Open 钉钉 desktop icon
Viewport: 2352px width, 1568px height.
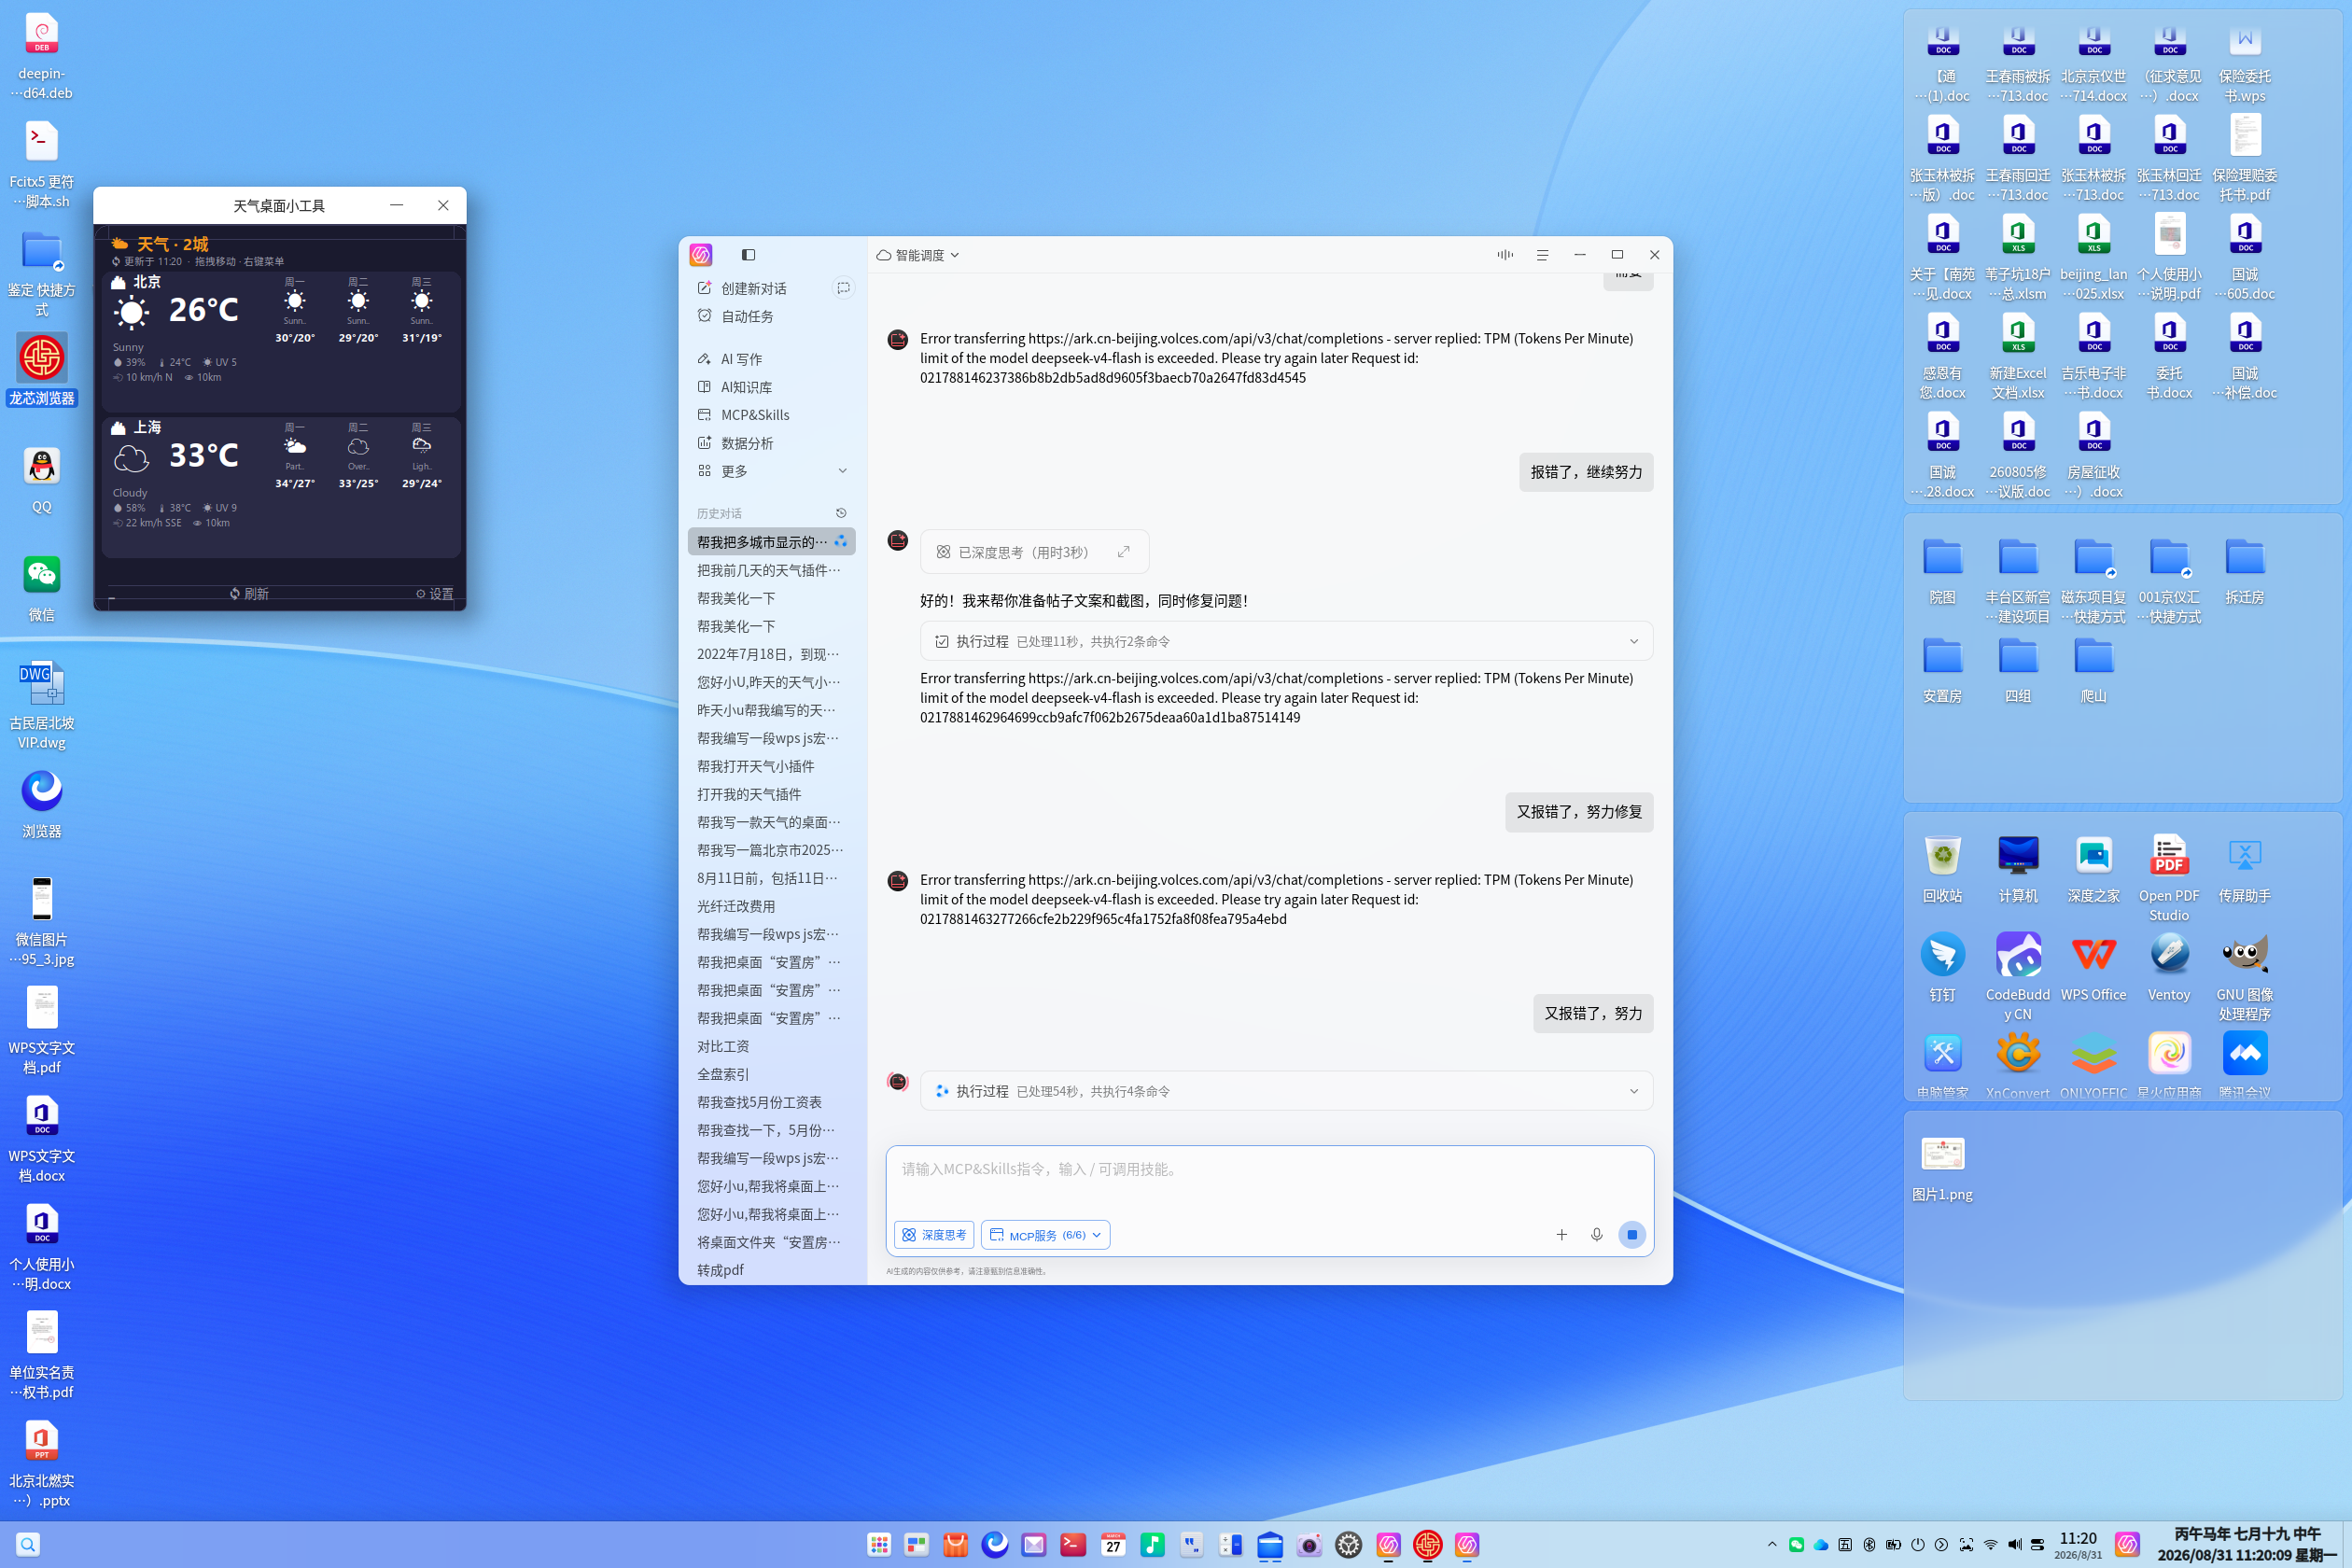click(1942, 968)
